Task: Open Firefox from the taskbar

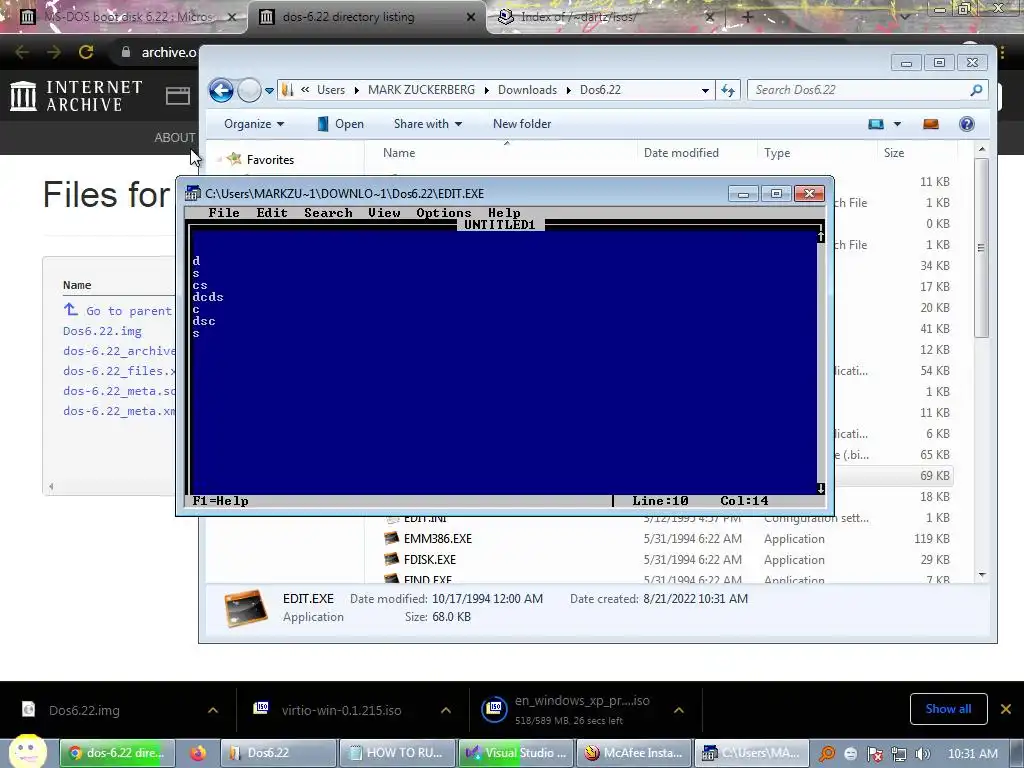Action: pos(197,753)
